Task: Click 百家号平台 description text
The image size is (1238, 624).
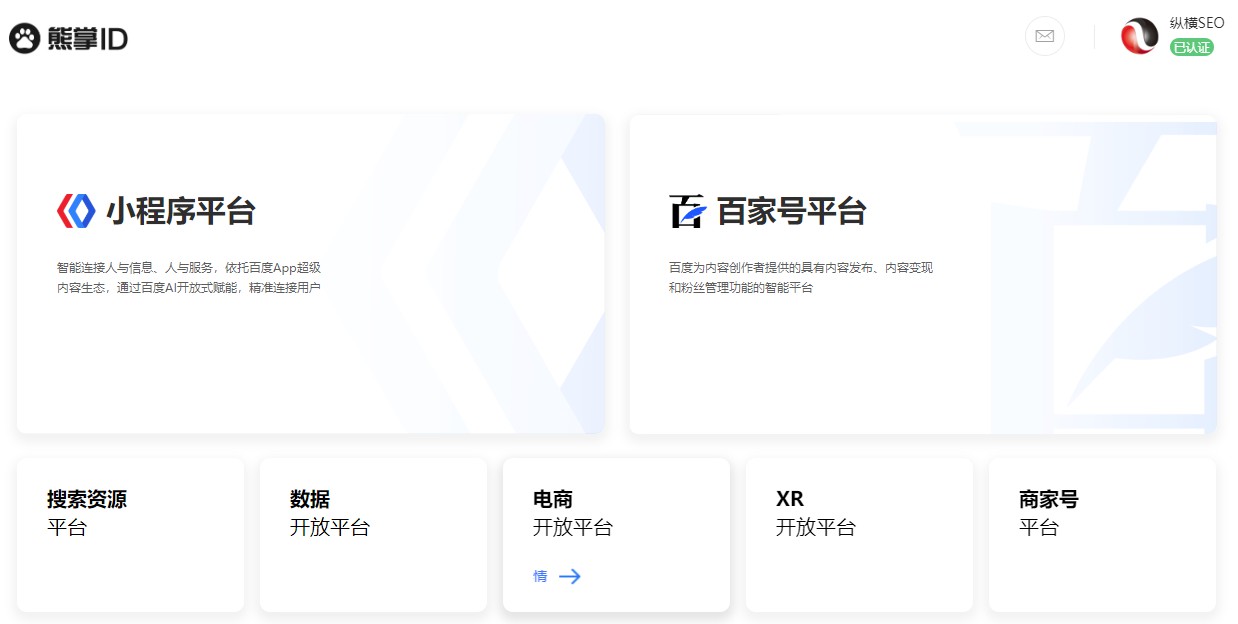Action: pos(801,277)
